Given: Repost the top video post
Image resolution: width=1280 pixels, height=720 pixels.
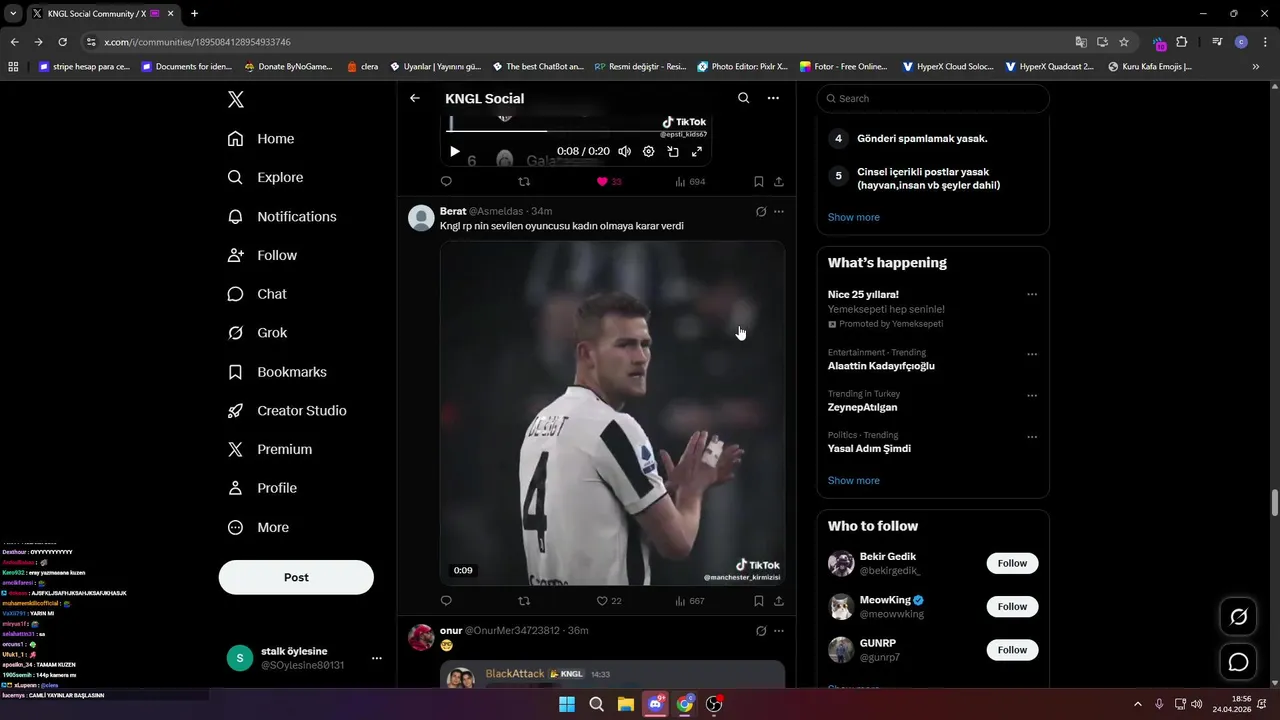Looking at the screenshot, I should [524, 182].
